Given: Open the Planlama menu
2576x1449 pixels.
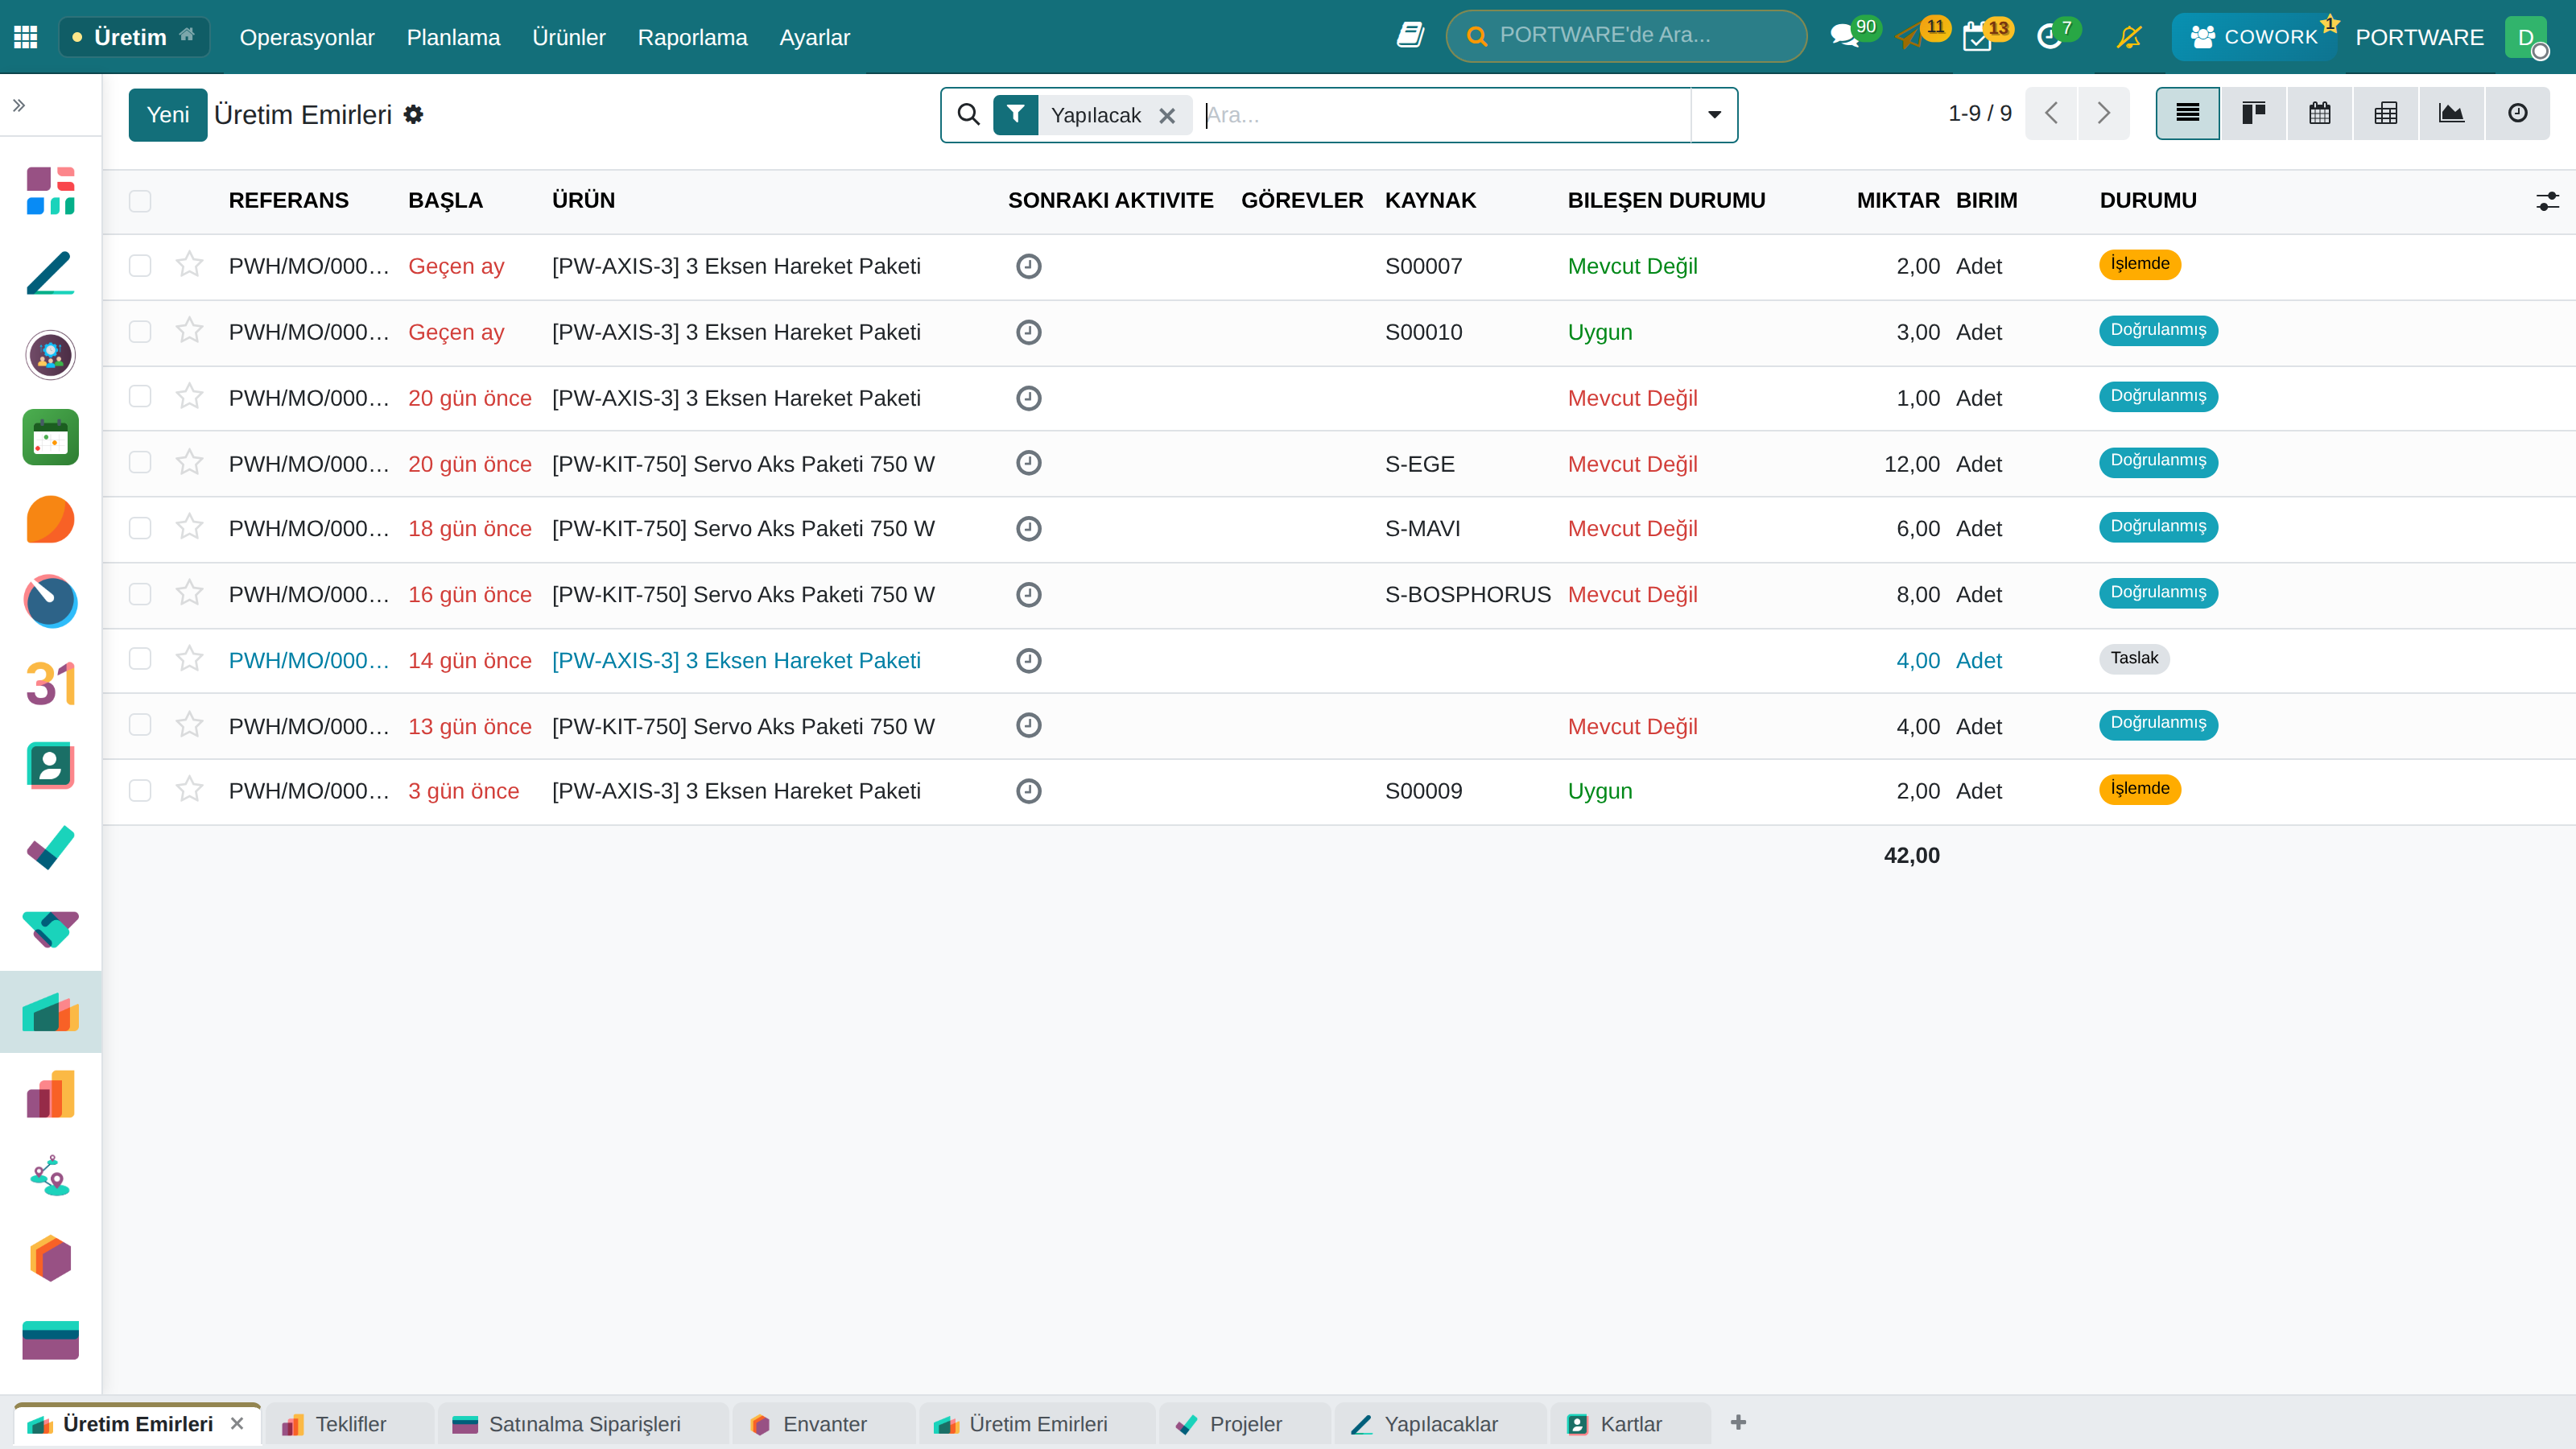Looking at the screenshot, I should 453,37.
